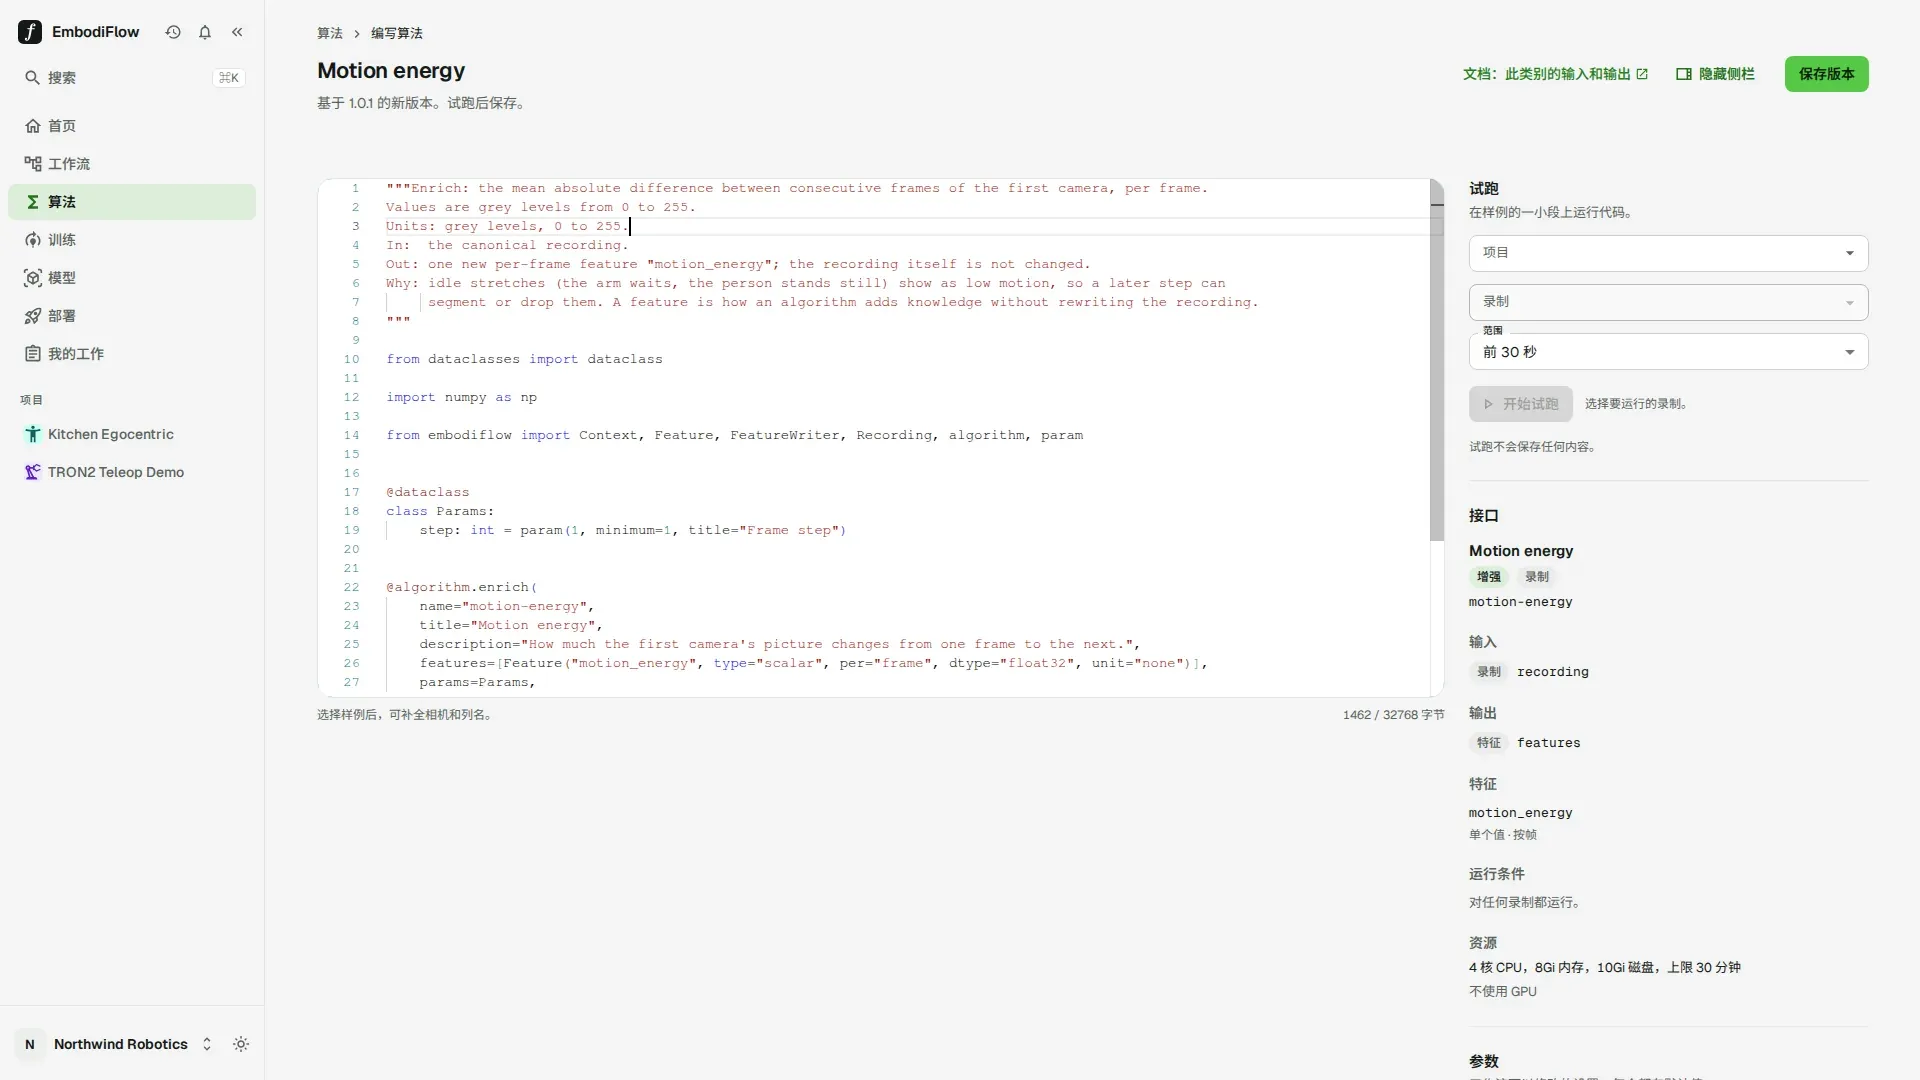Click the 隐藏侧栏 button
This screenshot has height=1080, width=1920.
1715,74
